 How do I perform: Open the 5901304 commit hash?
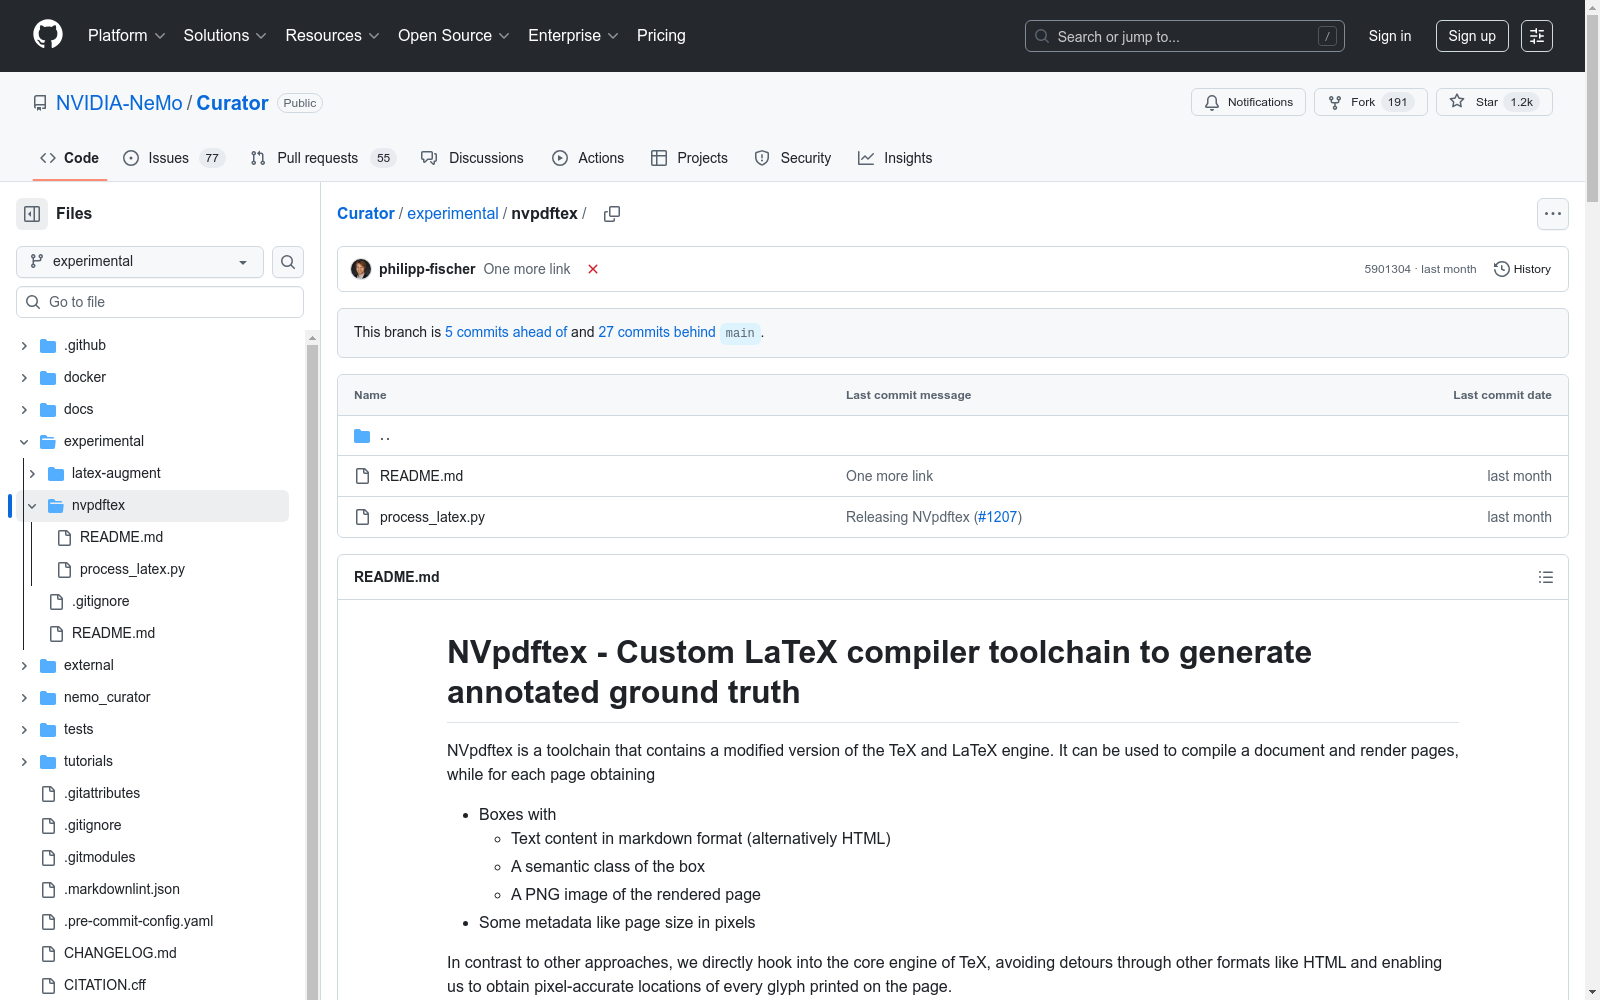pyautogui.click(x=1387, y=269)
